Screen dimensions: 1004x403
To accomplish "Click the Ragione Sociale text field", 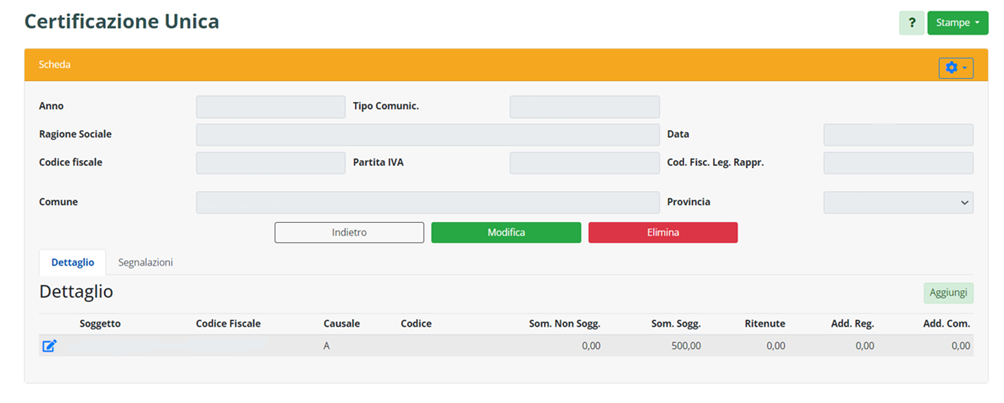I will click(x=427, y=135).
